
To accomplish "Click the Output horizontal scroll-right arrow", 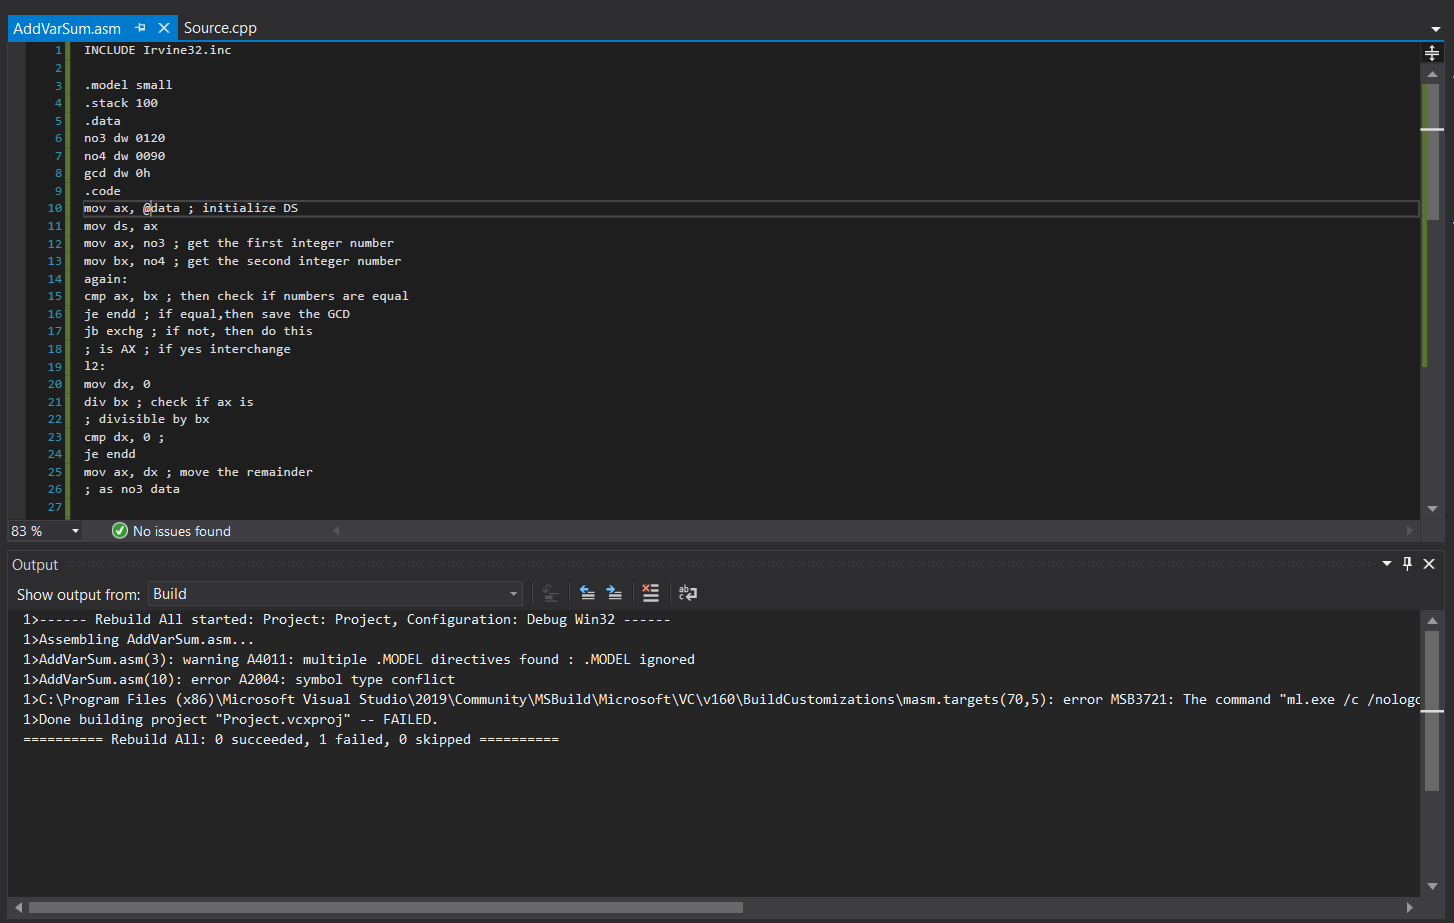I will pos(1410,908).
